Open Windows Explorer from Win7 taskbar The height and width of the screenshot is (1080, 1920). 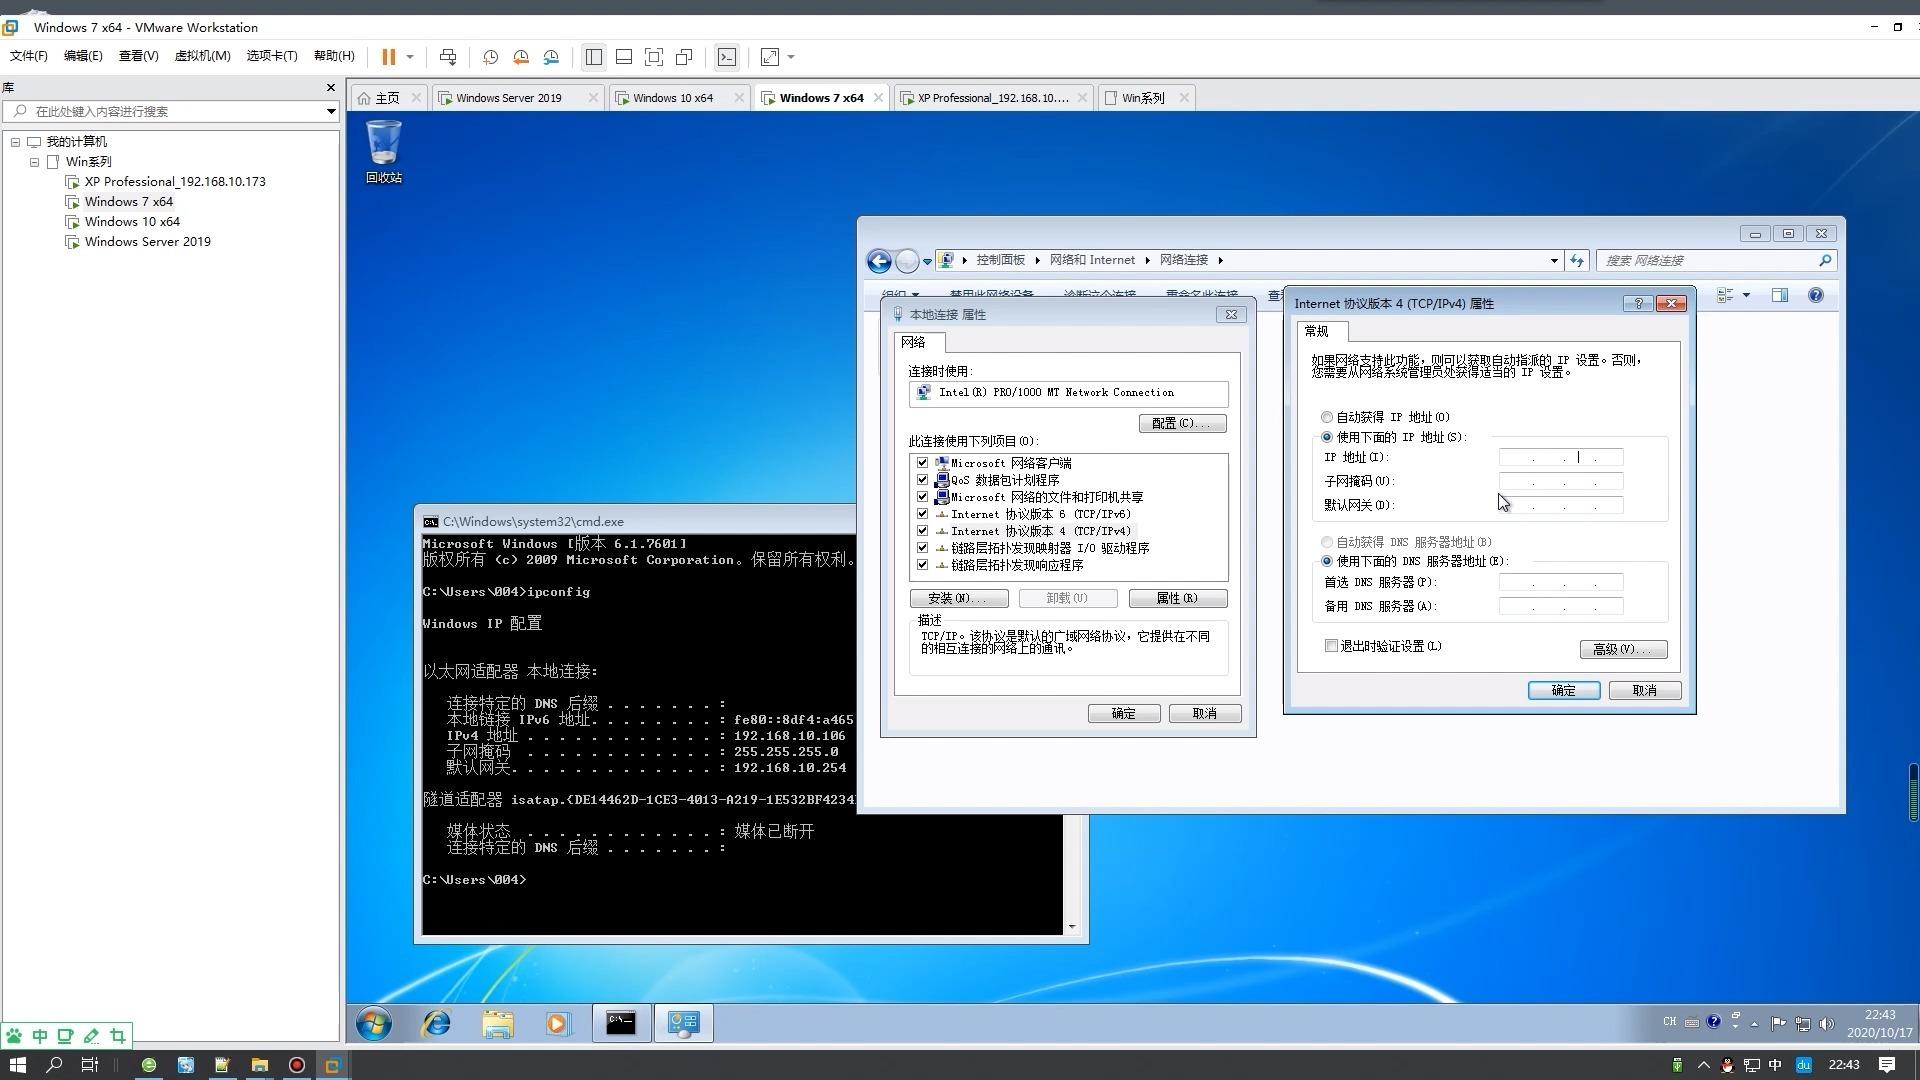pos(497,1023)
